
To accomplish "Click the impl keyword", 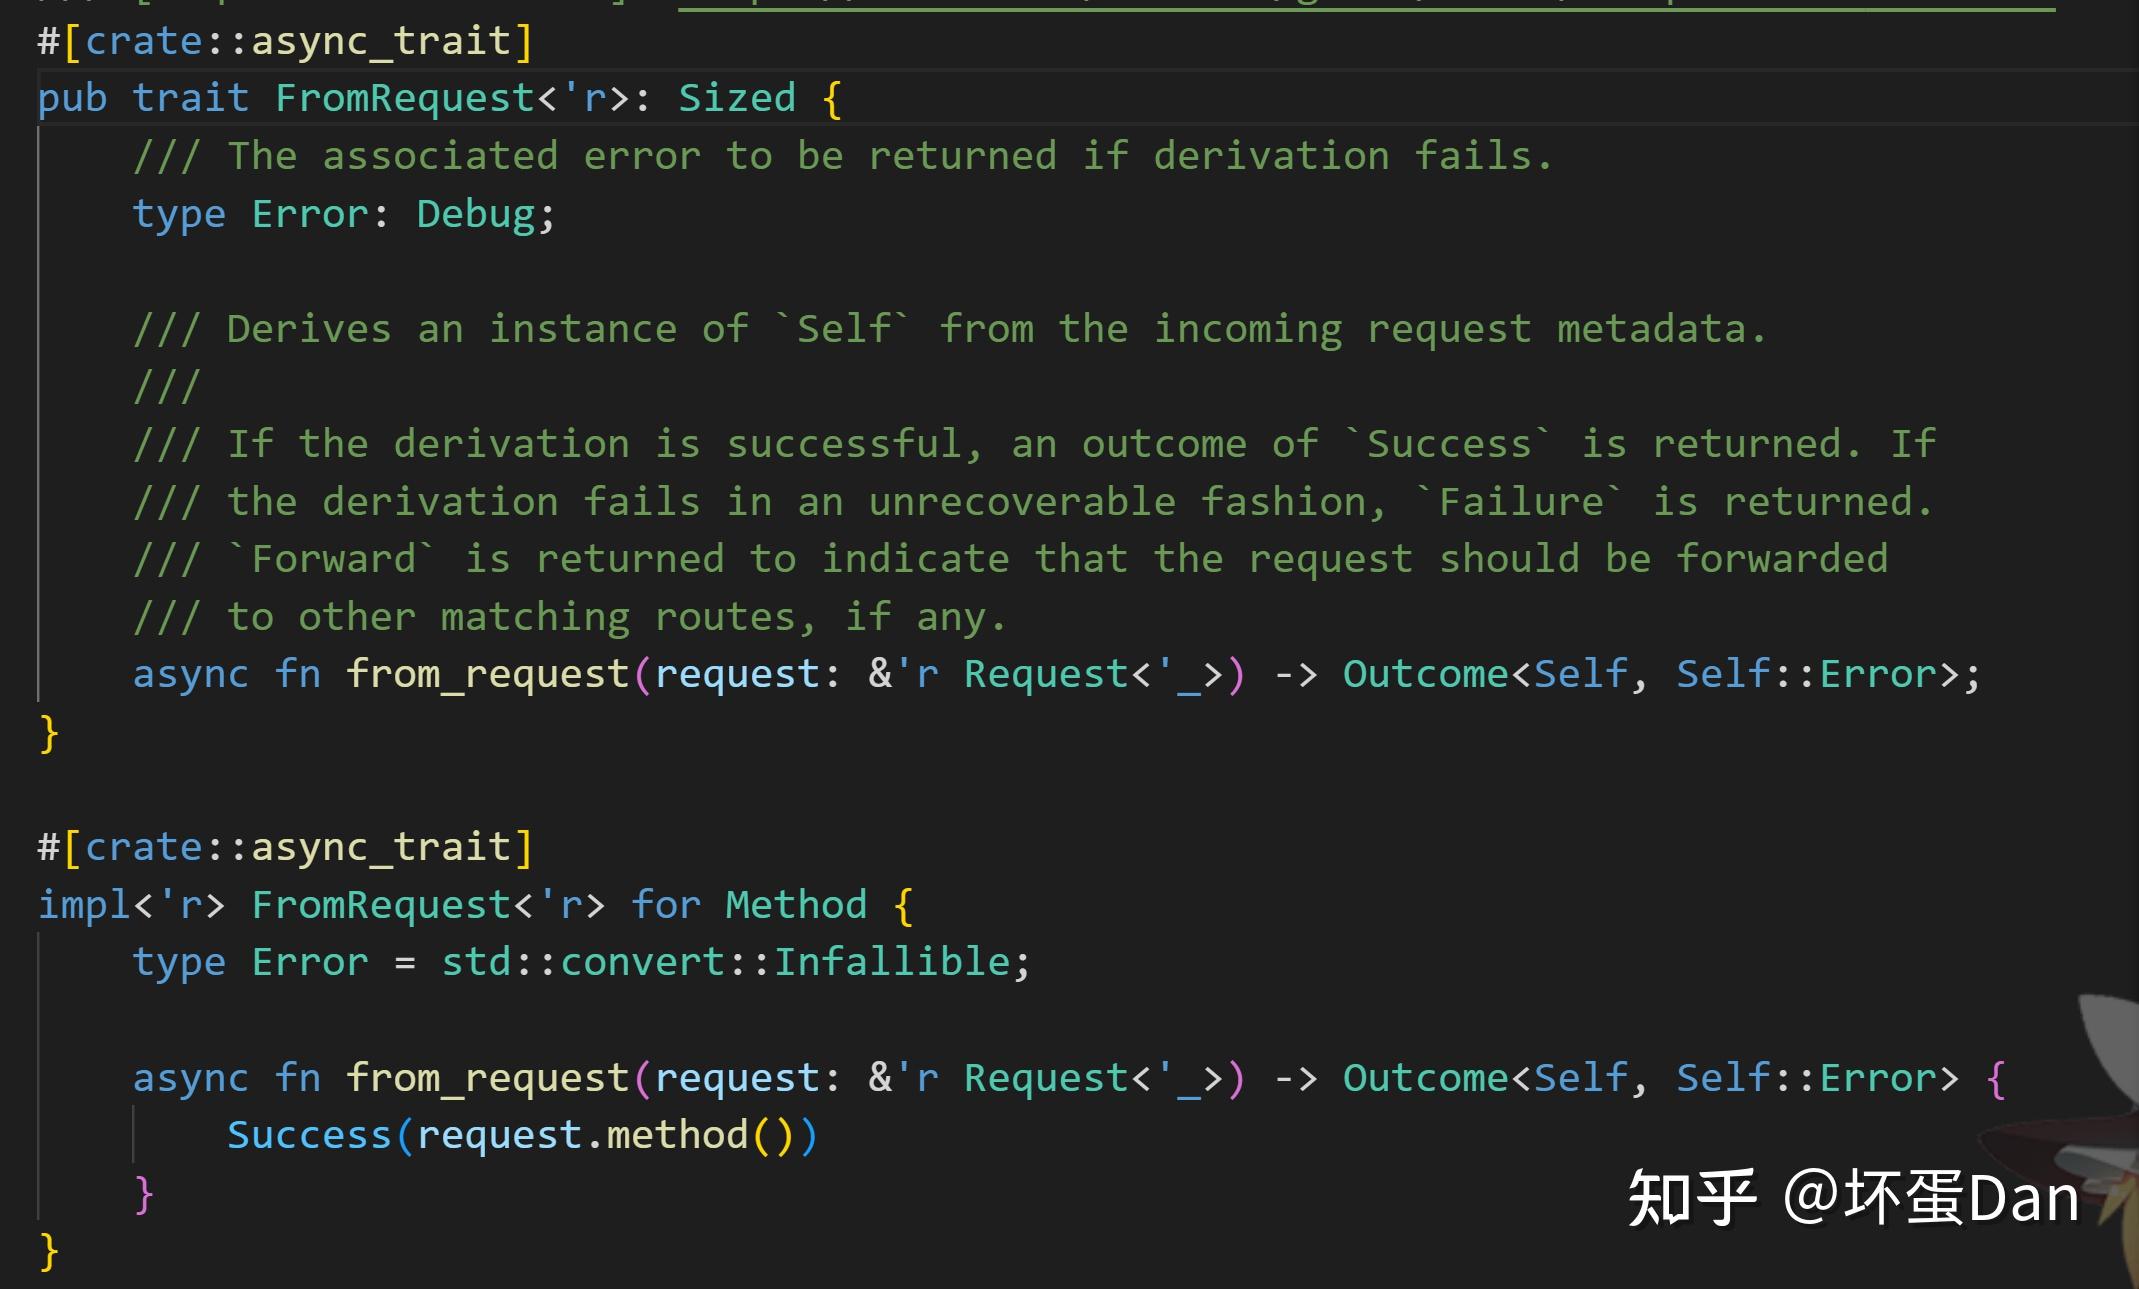I will [84, 905].
